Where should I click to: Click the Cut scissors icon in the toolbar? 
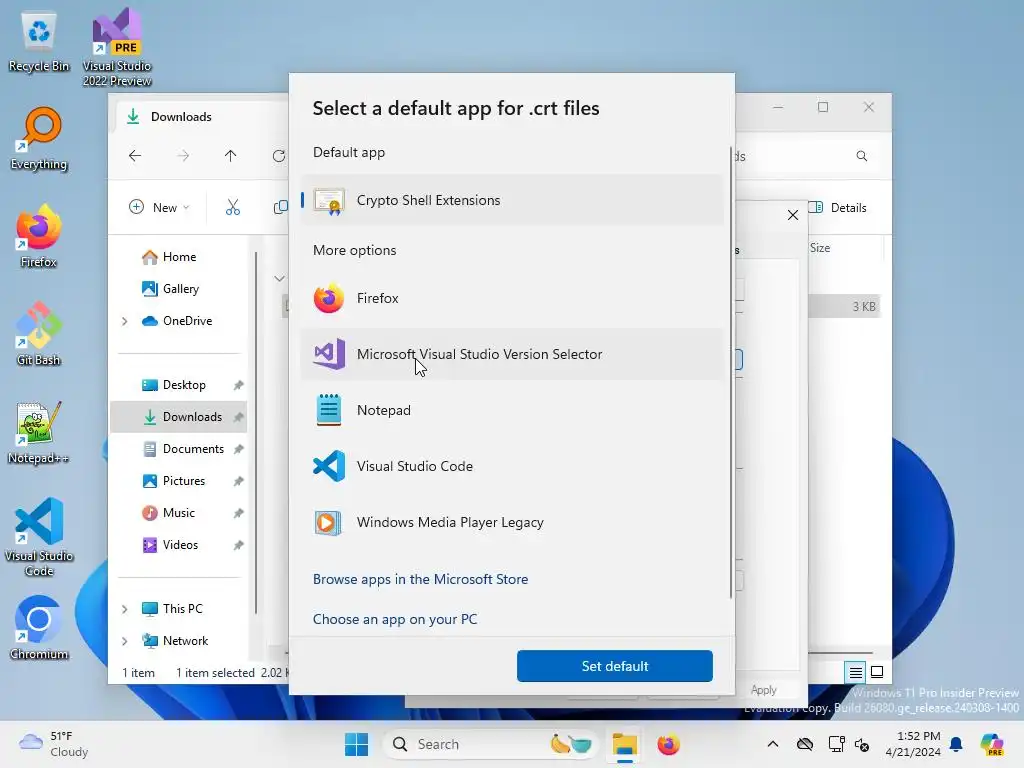click(x=232, y=208)
